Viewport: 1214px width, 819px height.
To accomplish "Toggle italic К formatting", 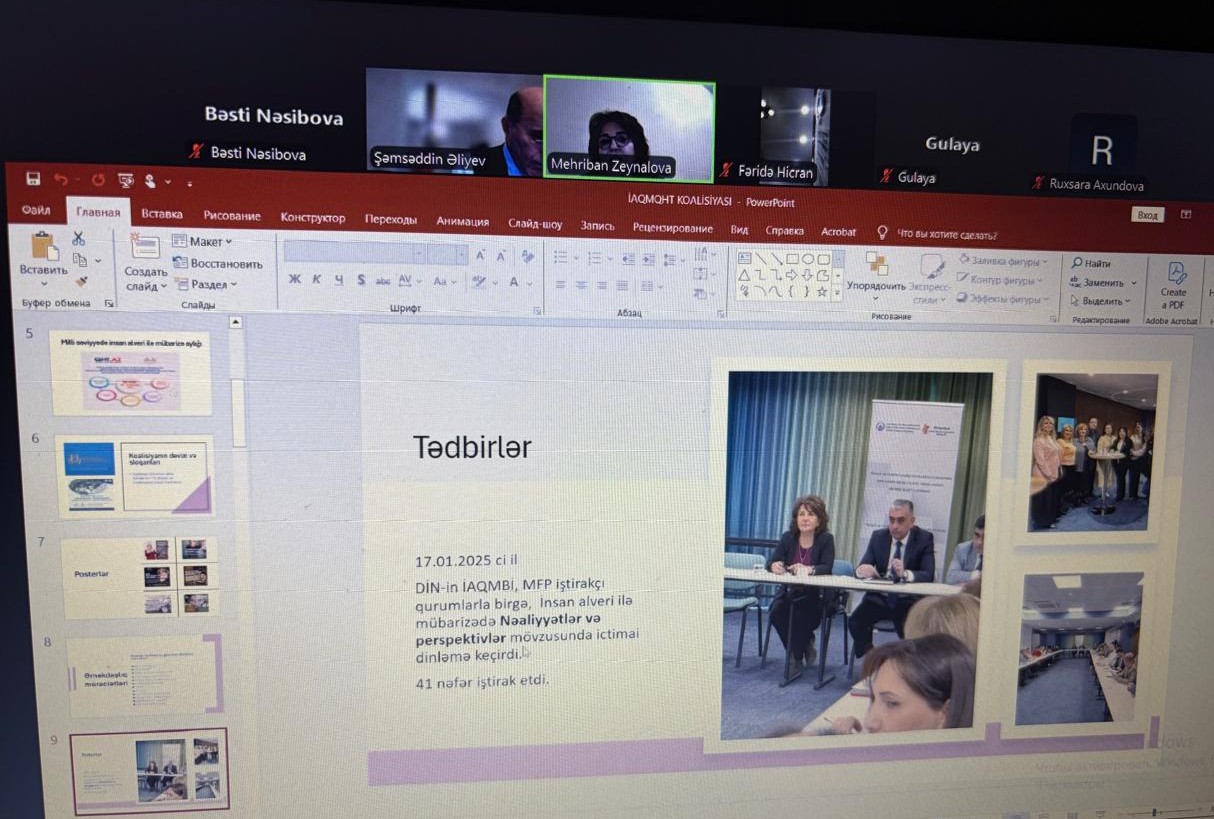I will (x=316, y=280).
